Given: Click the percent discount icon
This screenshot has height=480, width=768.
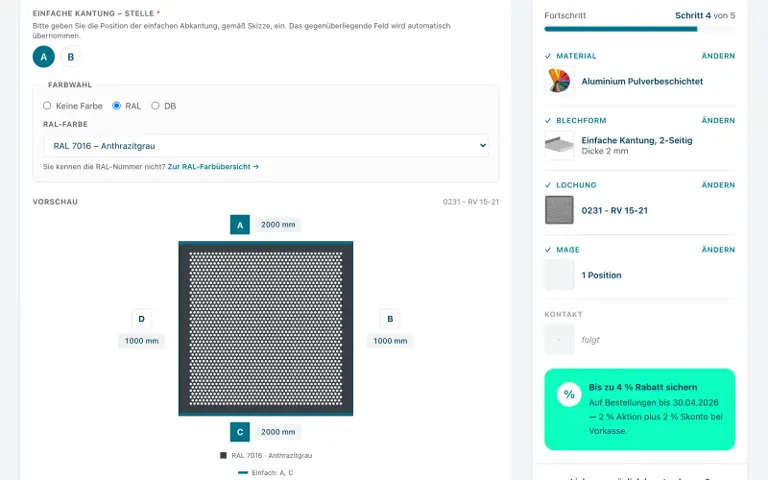Looking at the screenshot, I should (x=569, y=394).
